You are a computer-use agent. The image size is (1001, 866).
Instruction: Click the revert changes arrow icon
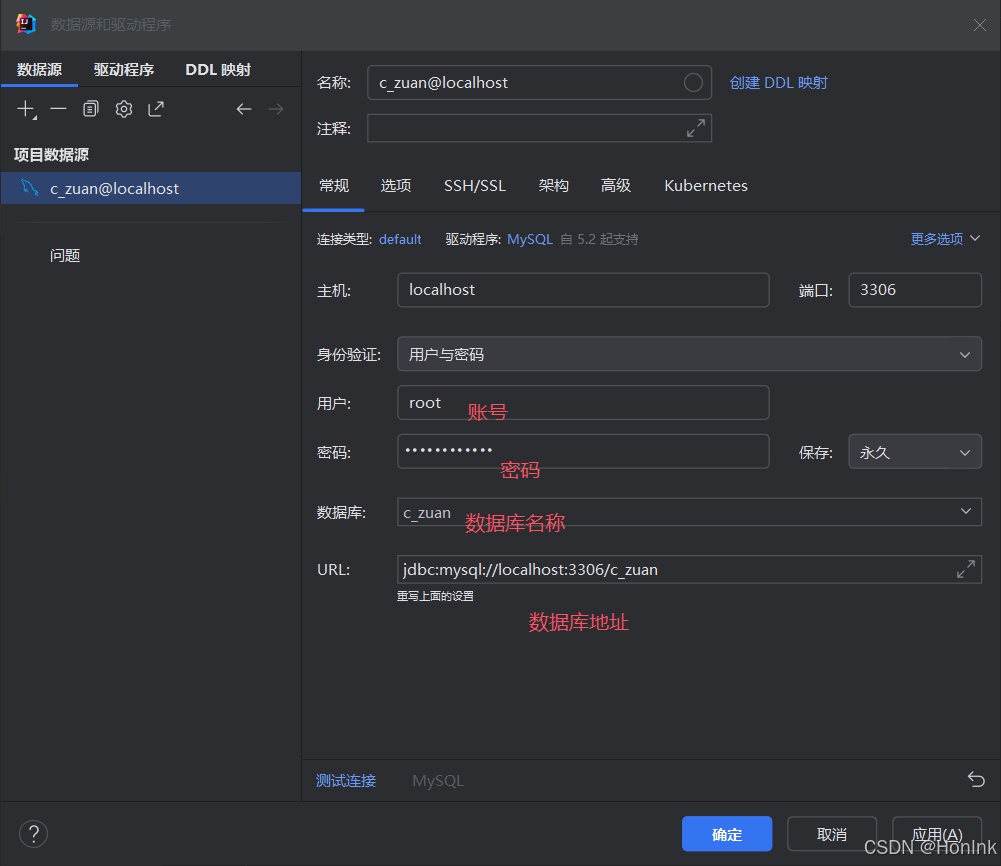[x=975, y=779]
